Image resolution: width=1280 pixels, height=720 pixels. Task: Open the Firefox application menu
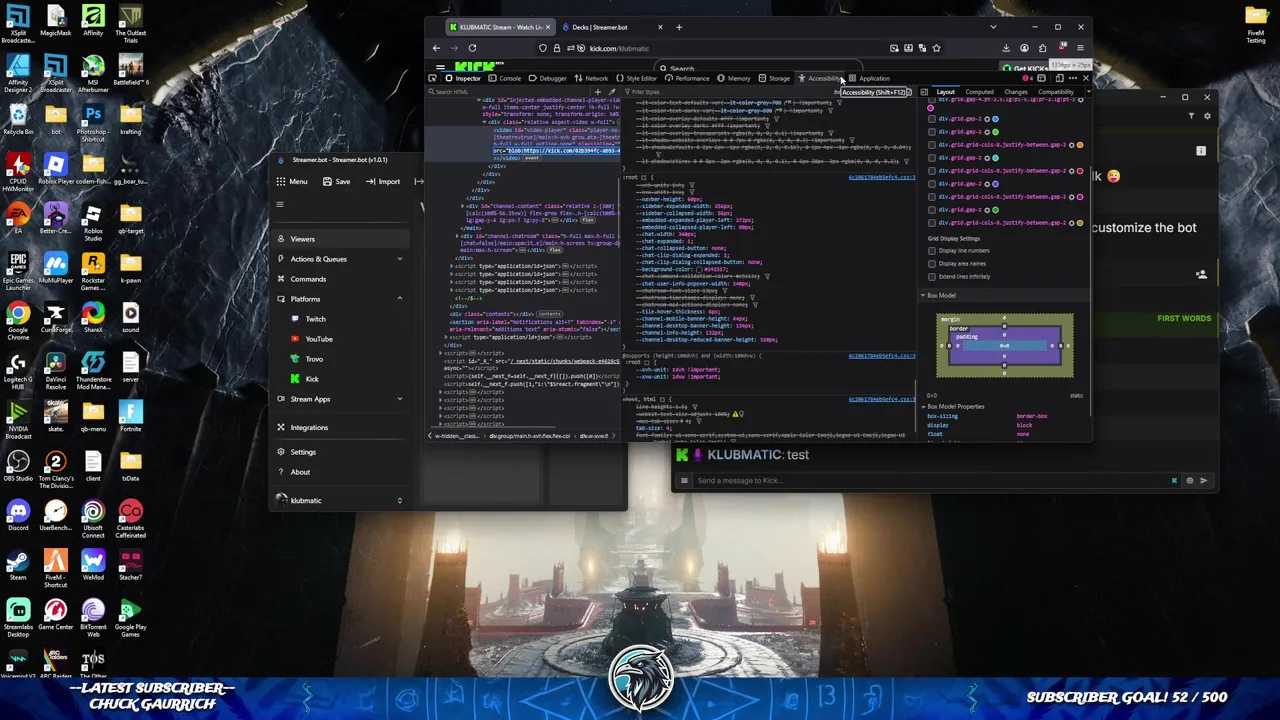tap(1080, 48)
